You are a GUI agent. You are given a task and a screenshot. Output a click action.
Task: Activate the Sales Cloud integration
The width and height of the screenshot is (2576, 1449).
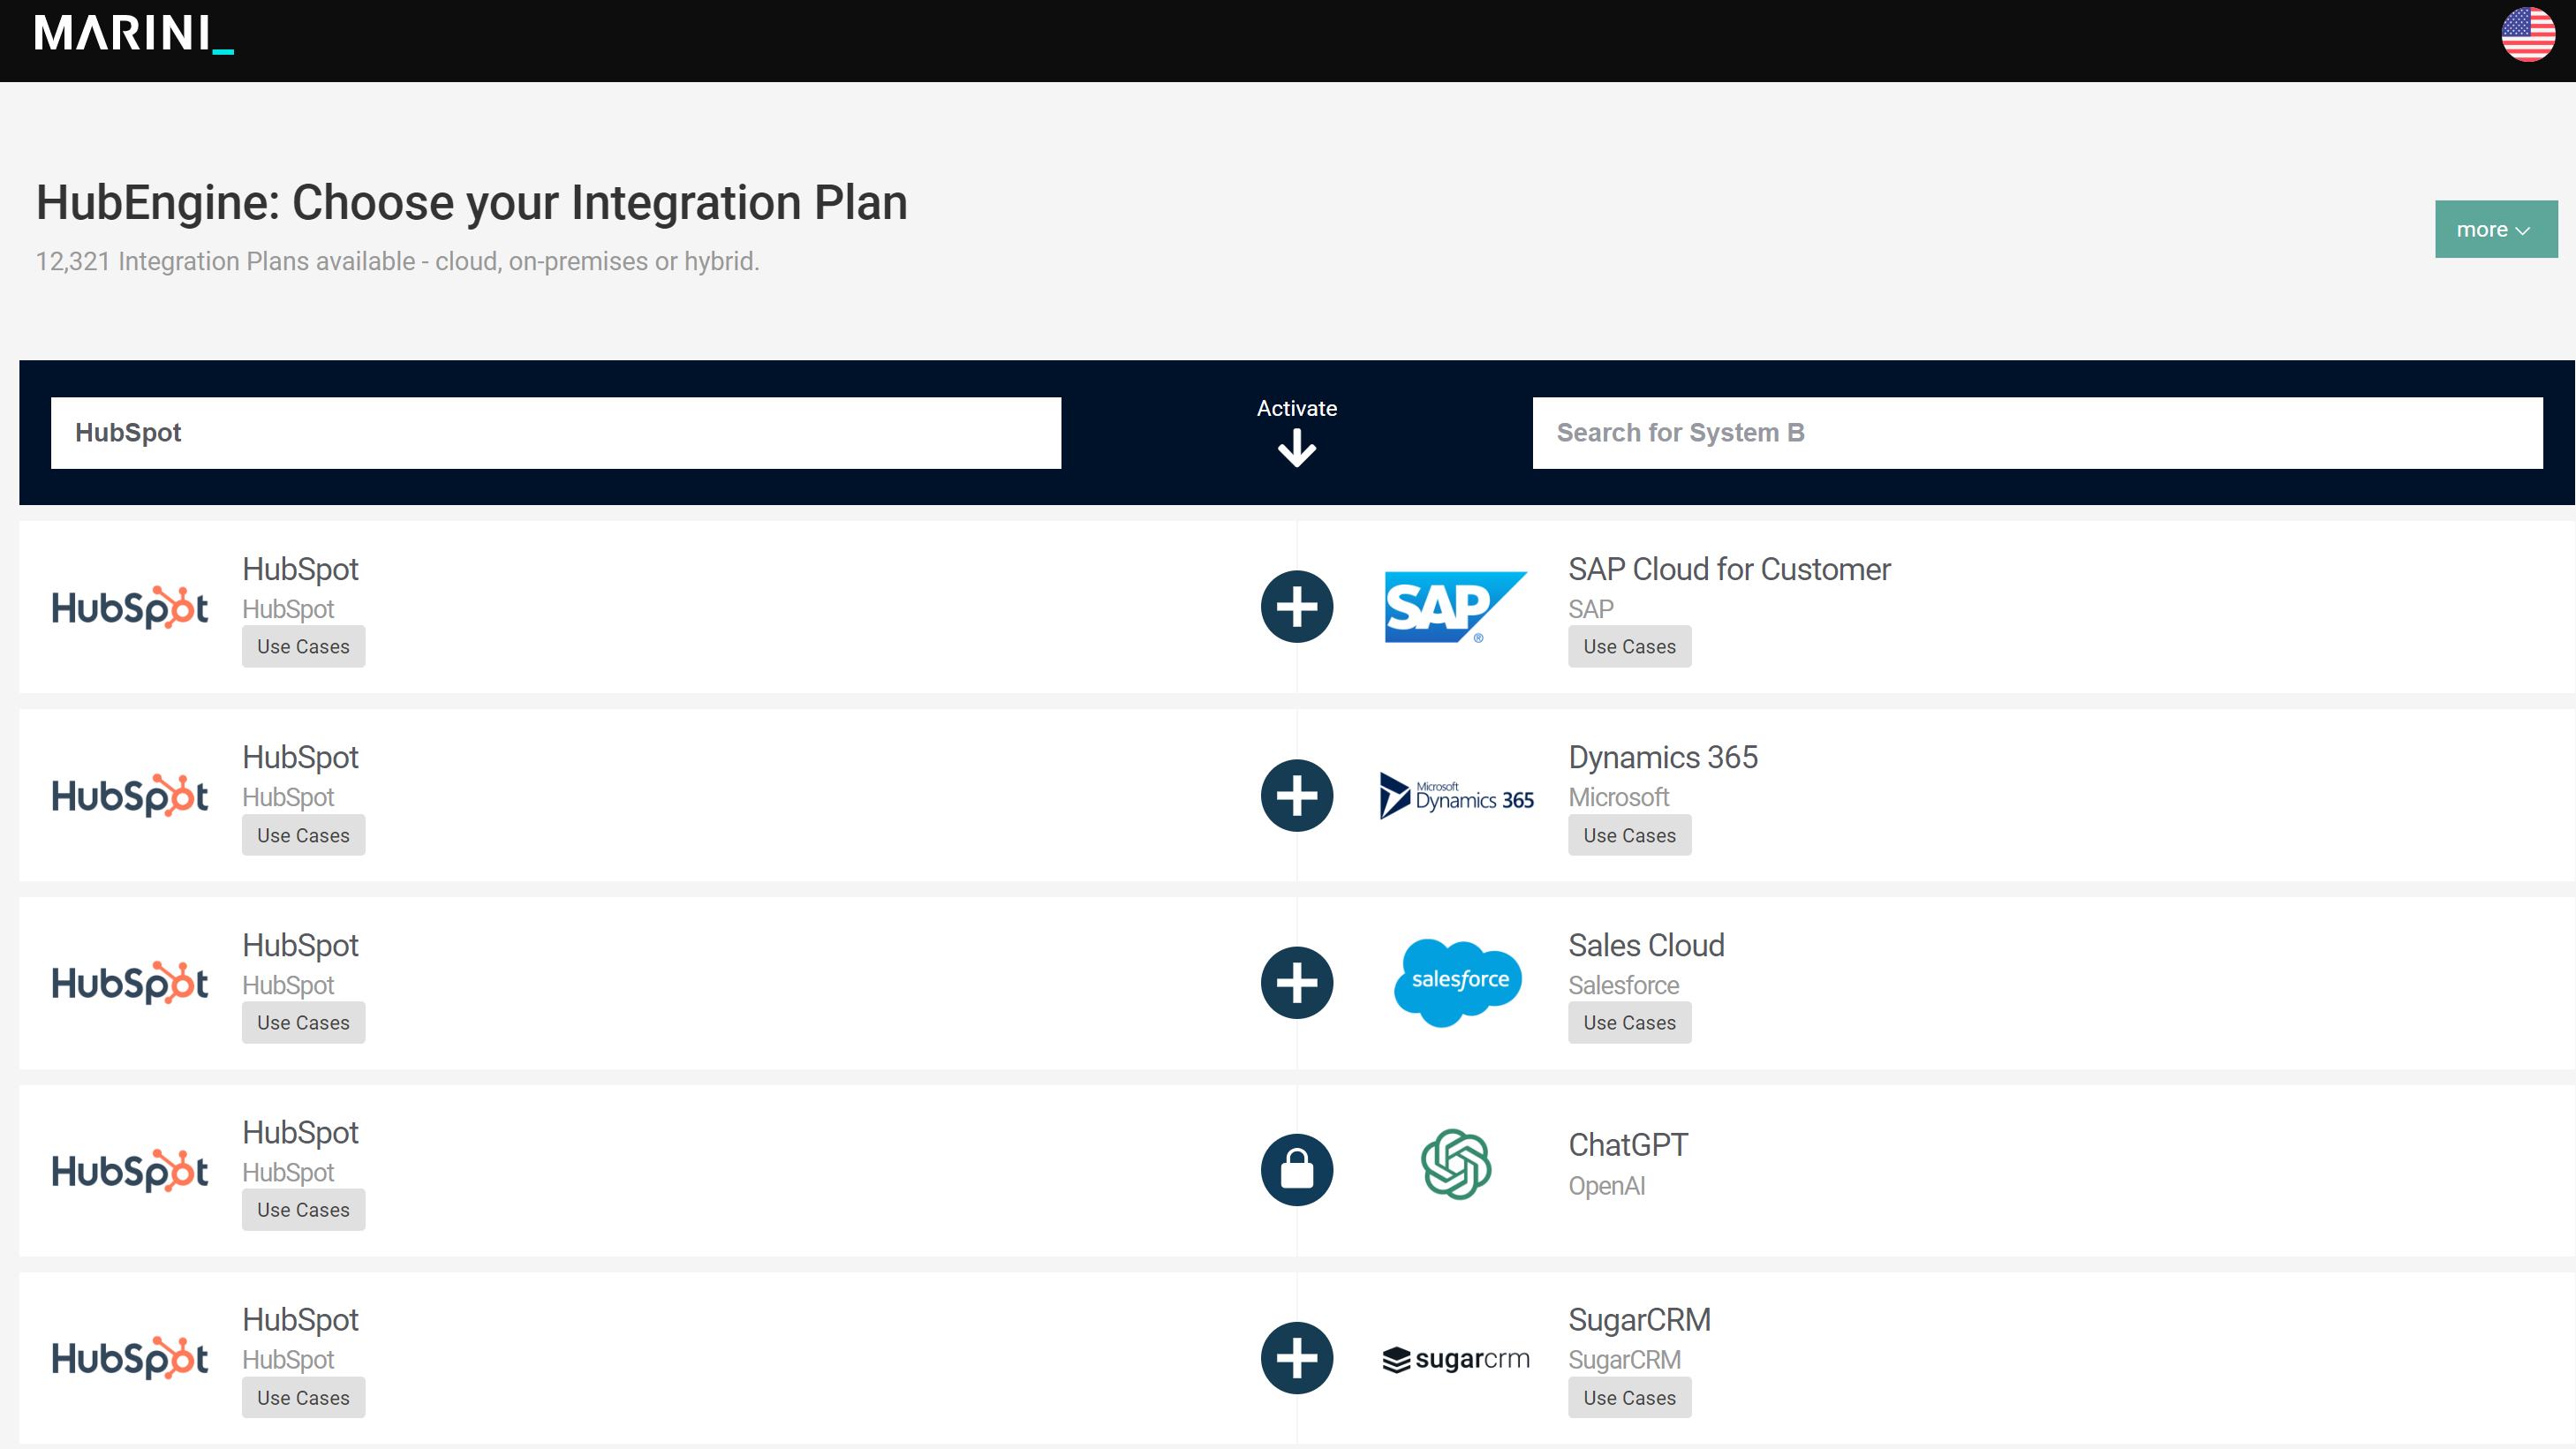pyautogui.click(x=1296, y=982)
